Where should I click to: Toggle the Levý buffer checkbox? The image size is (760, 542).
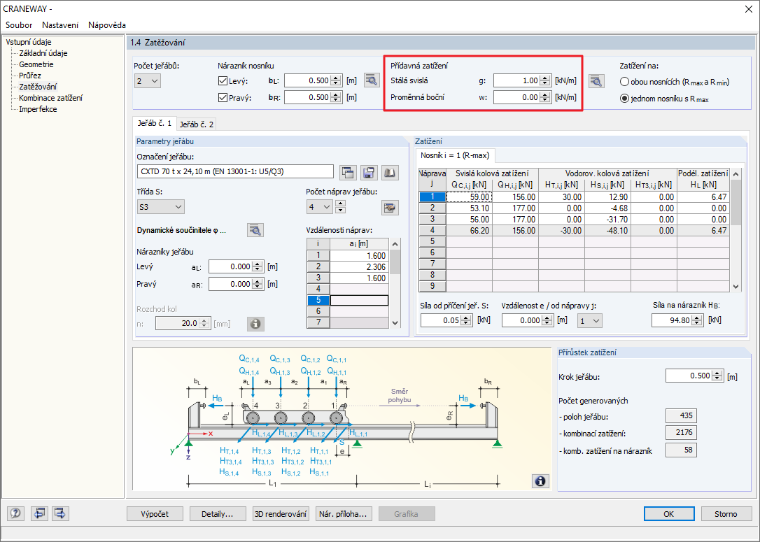point(223,81)
